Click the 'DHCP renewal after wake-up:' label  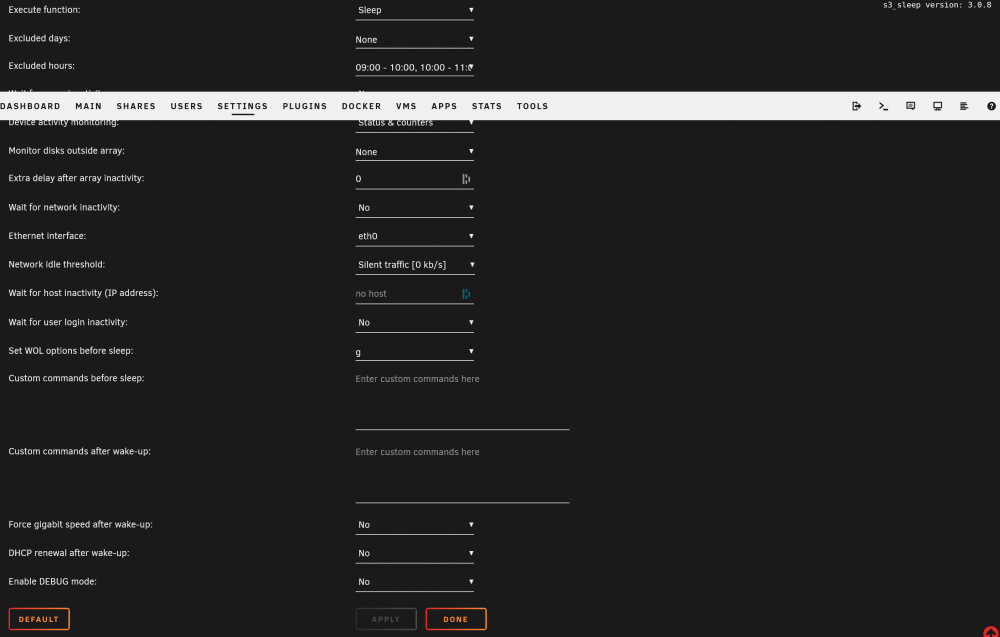pyautogui.click(x=69, y=553)
